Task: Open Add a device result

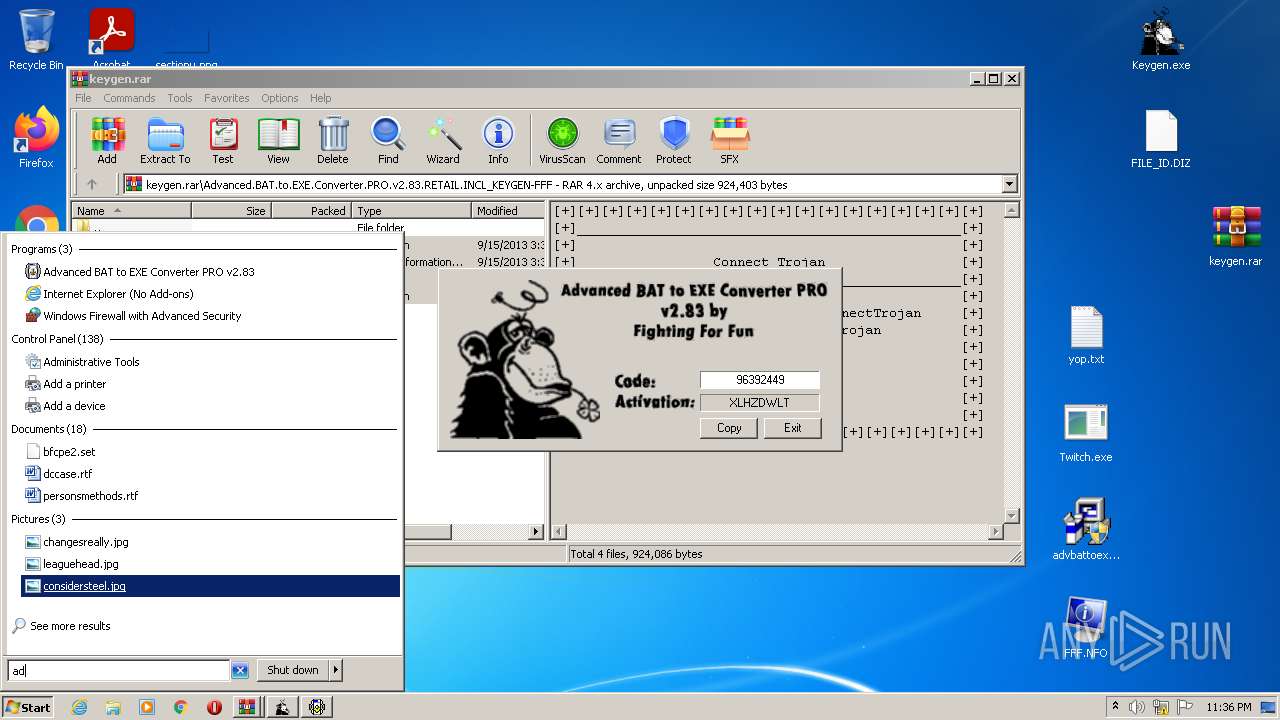Action: [74, 406]
